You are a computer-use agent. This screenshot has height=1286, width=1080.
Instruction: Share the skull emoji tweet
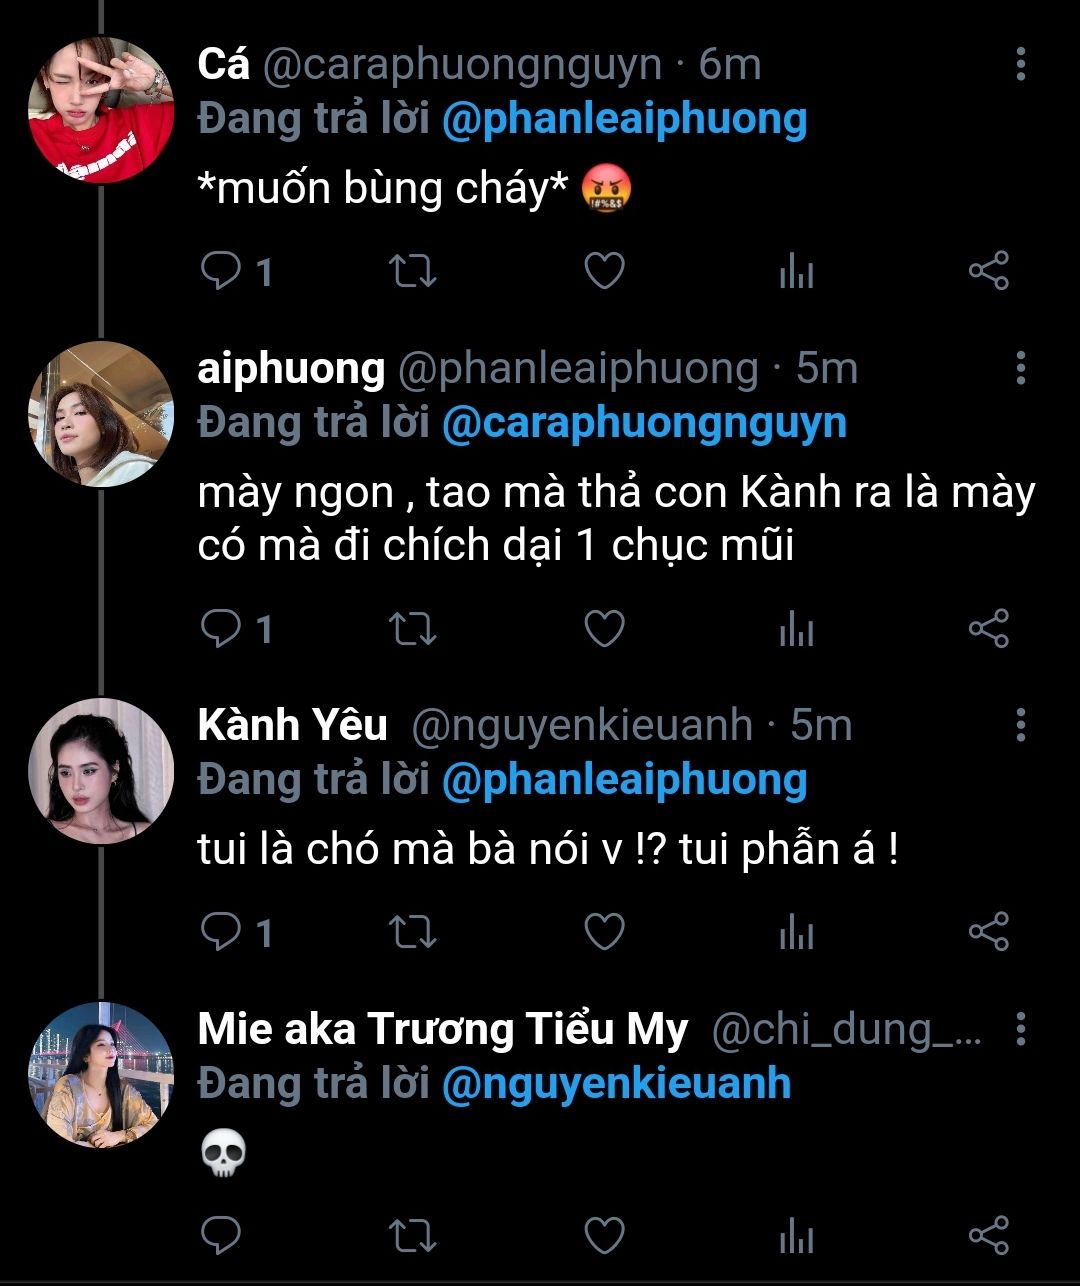click(x=988, y=1236)
